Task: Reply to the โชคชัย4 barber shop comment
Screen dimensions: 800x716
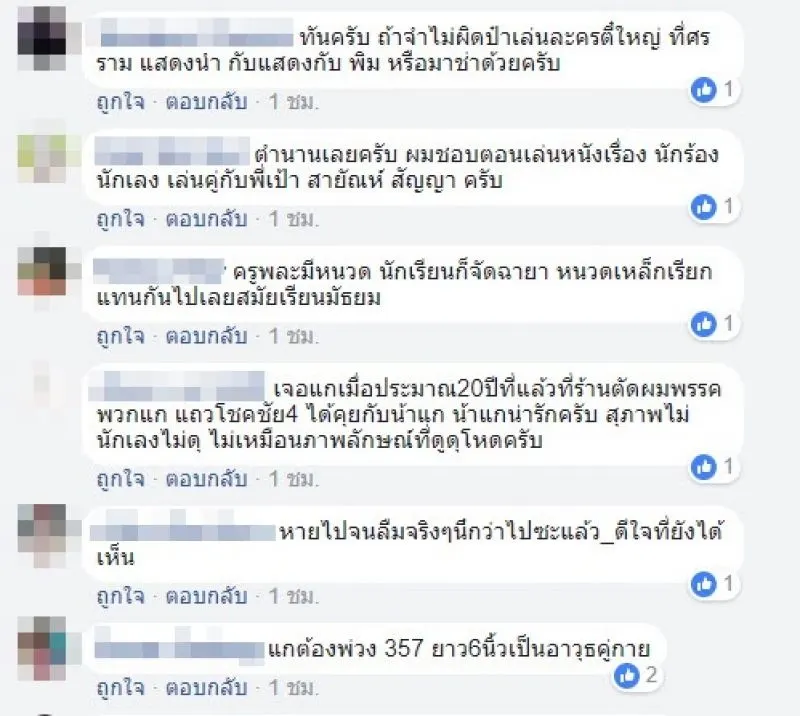Action: coord(206,479)
